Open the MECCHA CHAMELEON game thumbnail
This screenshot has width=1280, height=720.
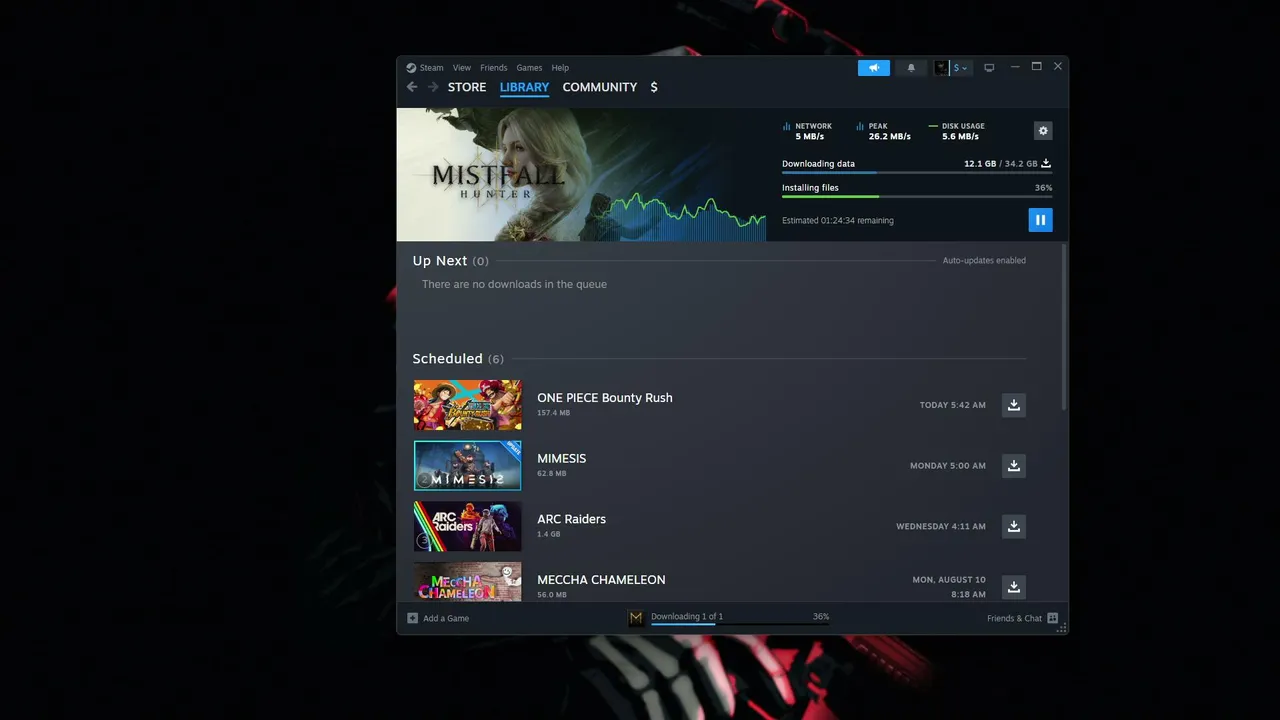[x=467, y=582]
